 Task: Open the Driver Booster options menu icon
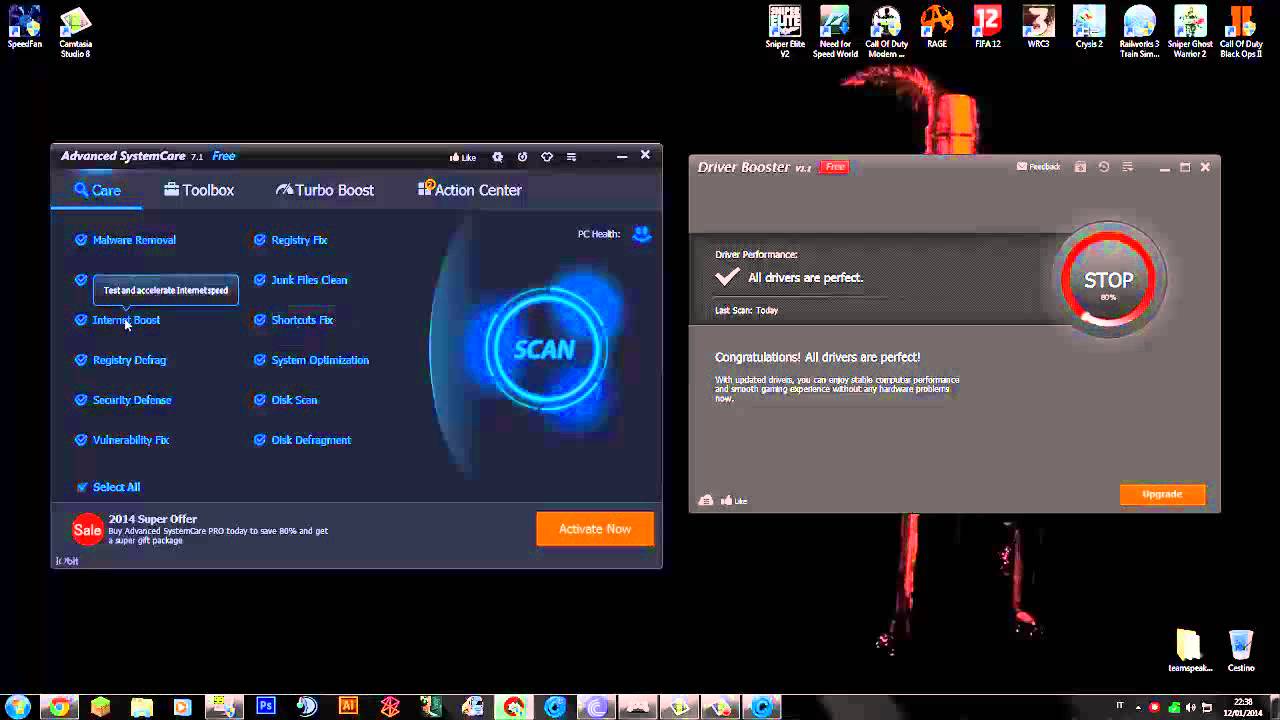click(x=1128, y=167)
